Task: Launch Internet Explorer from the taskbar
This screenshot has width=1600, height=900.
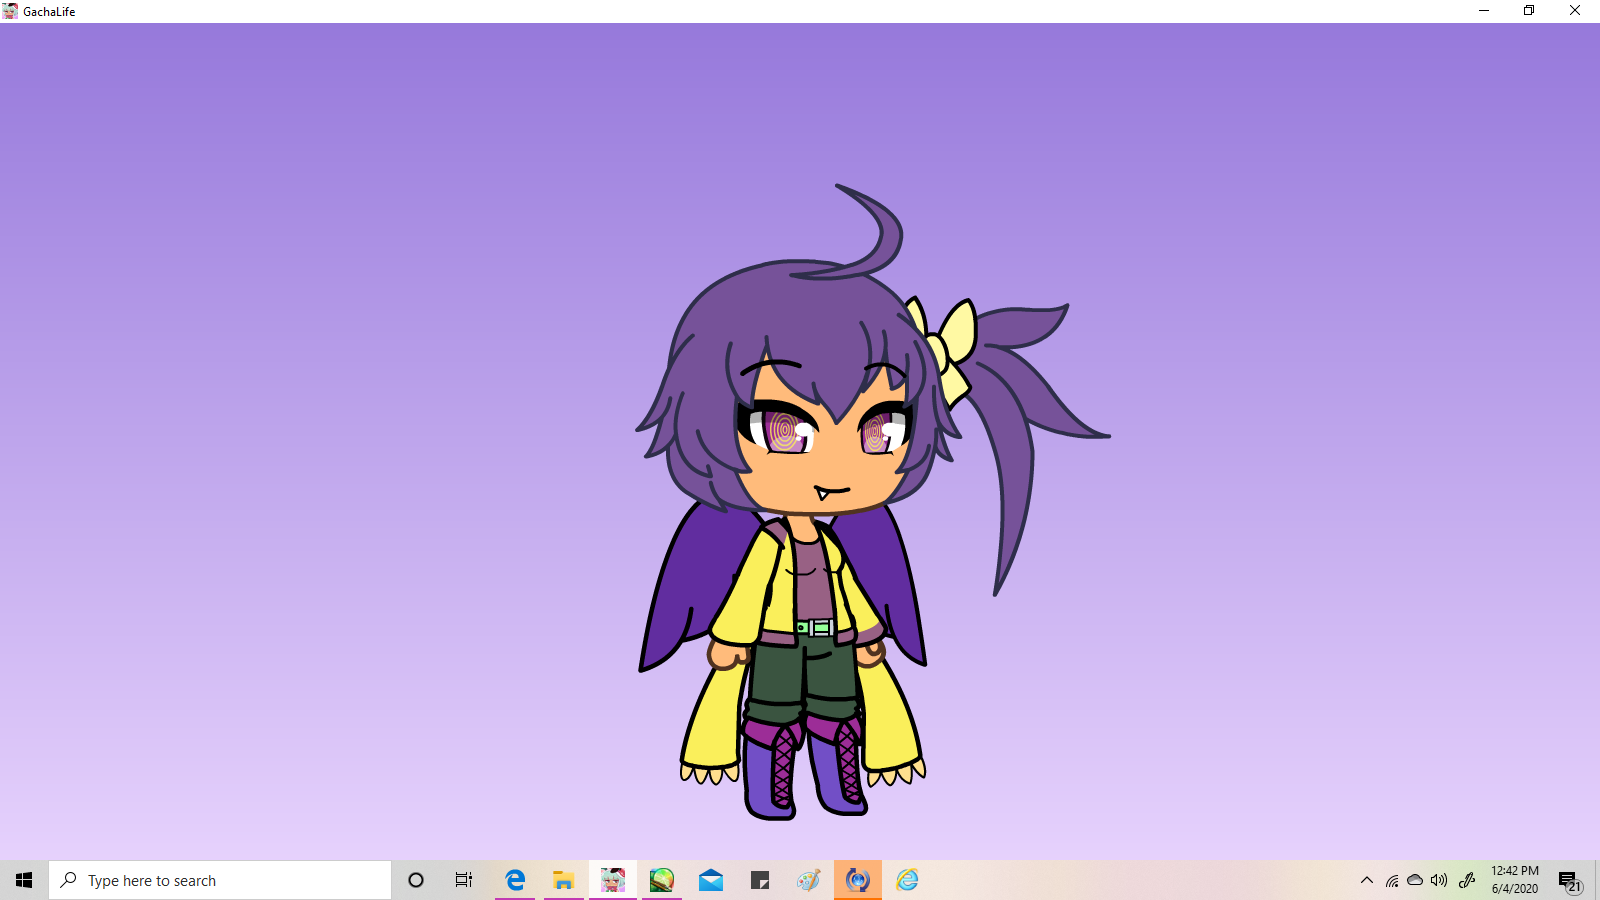Action: tap(907, 880)
